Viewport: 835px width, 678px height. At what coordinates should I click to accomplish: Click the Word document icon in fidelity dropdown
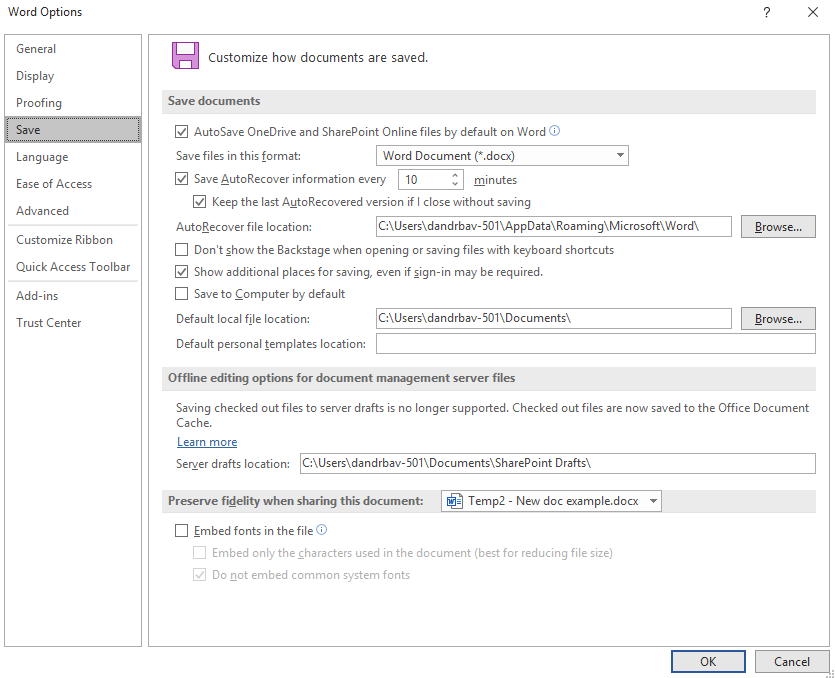pyautogui.click(x=454, y=501)
